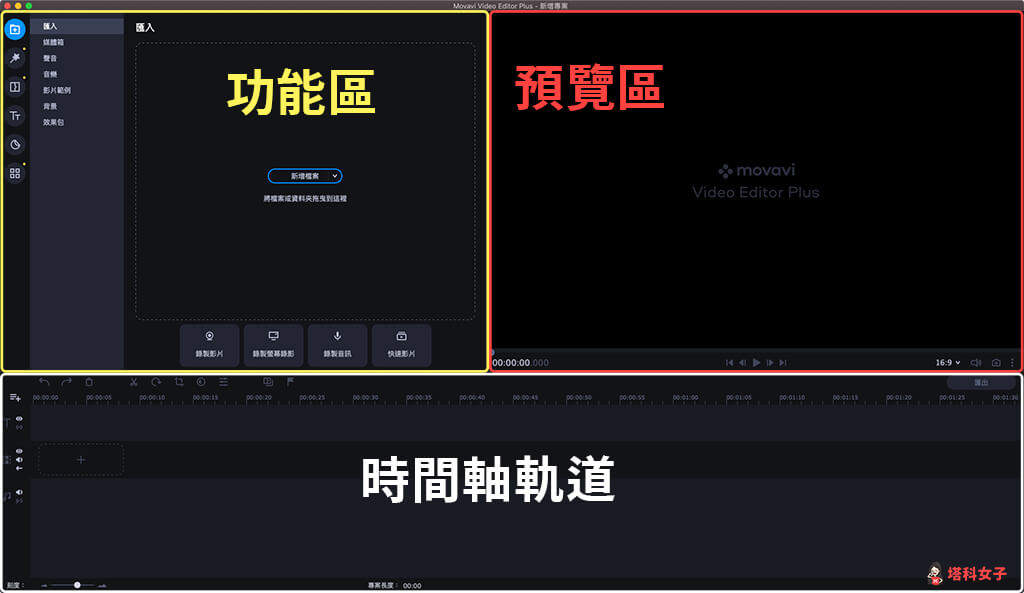Adjust the timeline zoom slider

click(78, 583)
